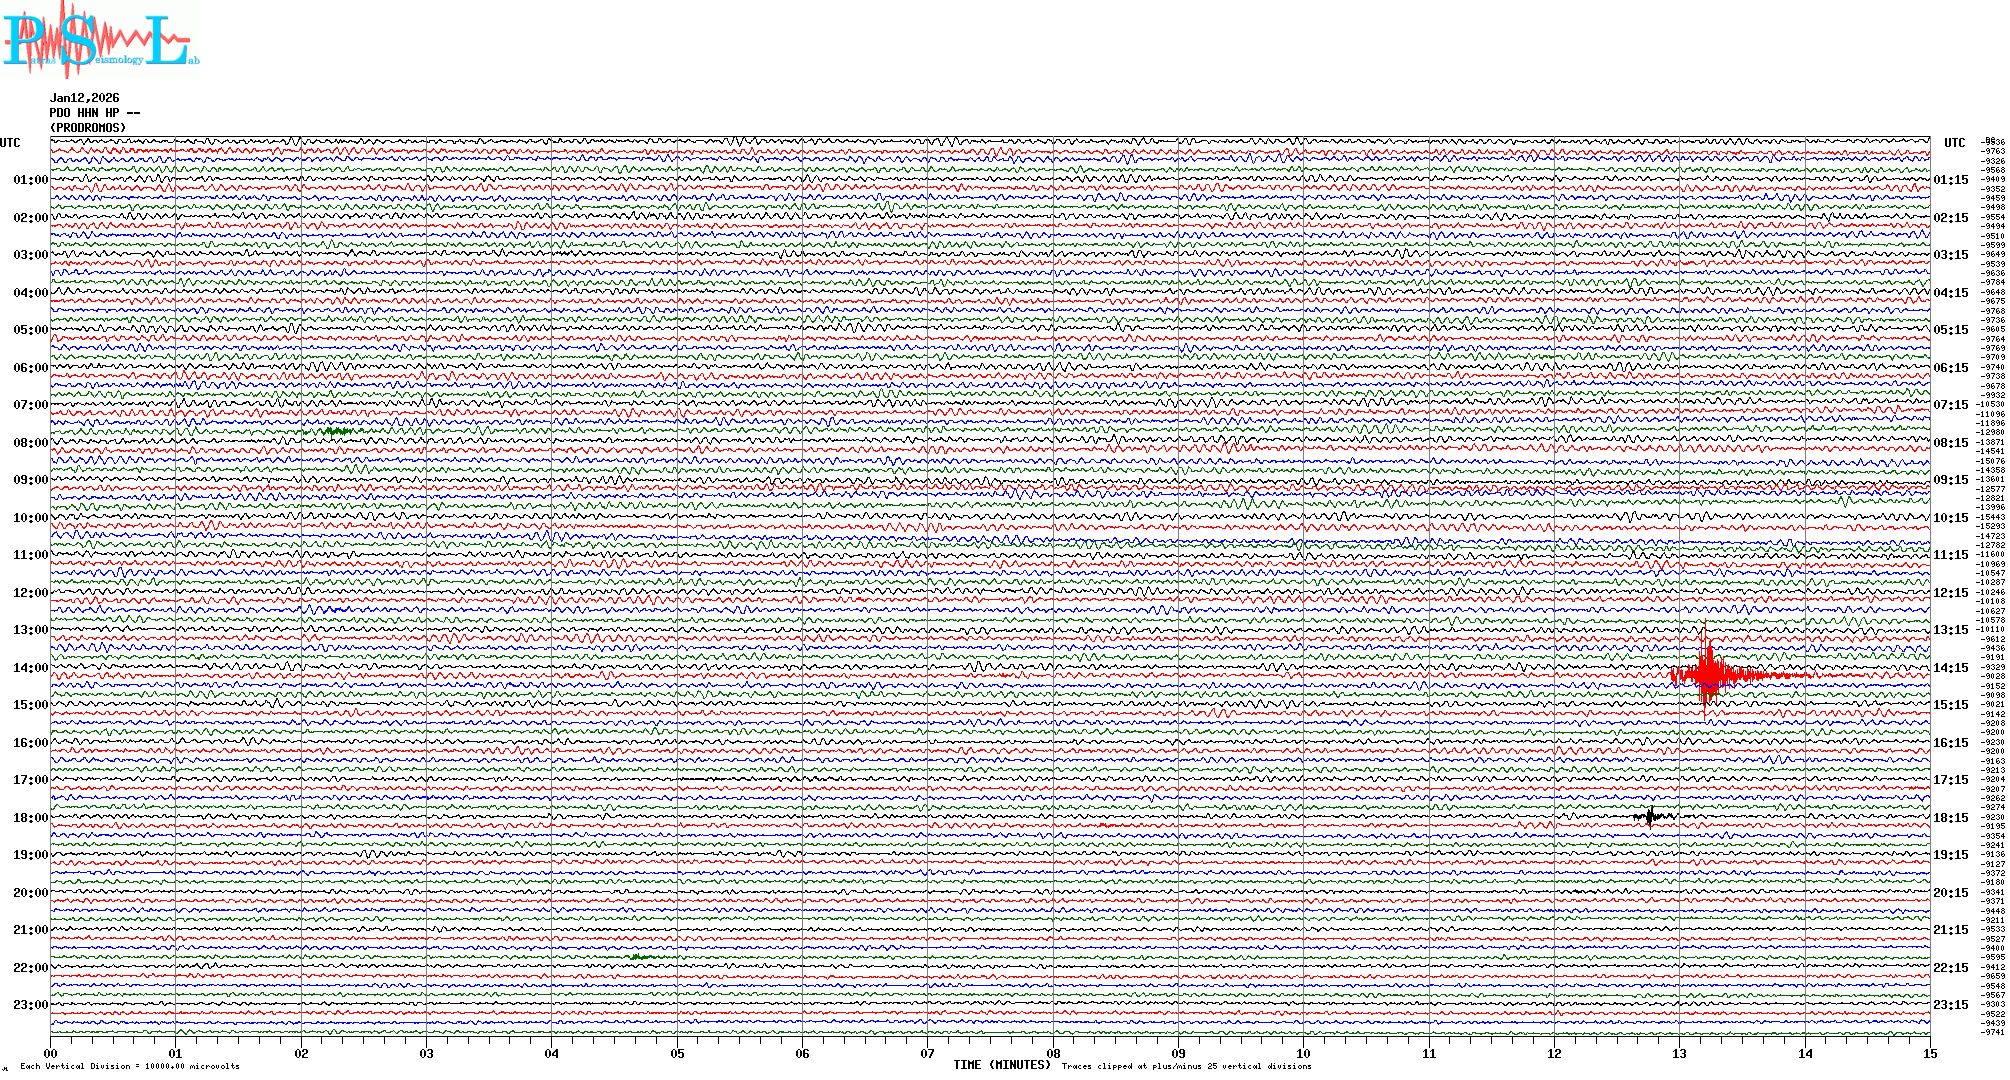Click the 18:15 label on right axis
The width and height of the screenshot is (2010, 1080).
1950,818
